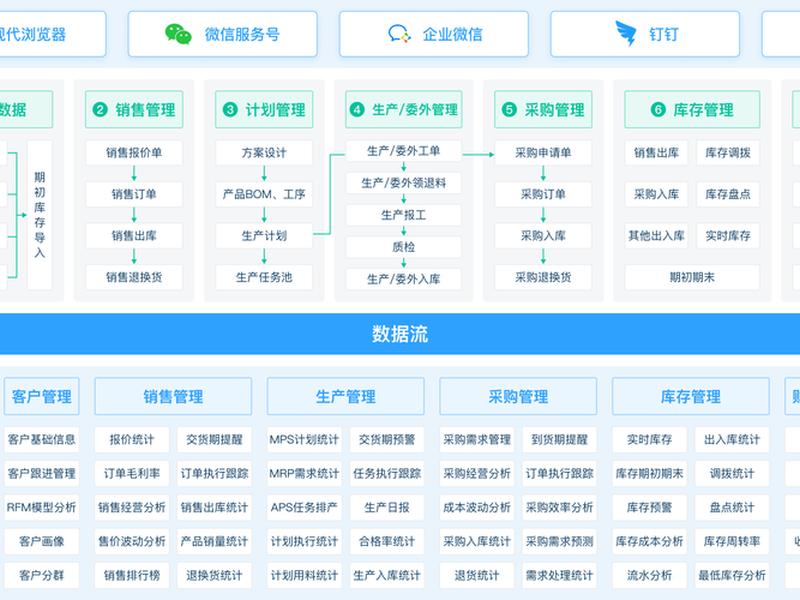Click the 交货期提醒 item
The image size is (800, 600).
coord(214,439)
